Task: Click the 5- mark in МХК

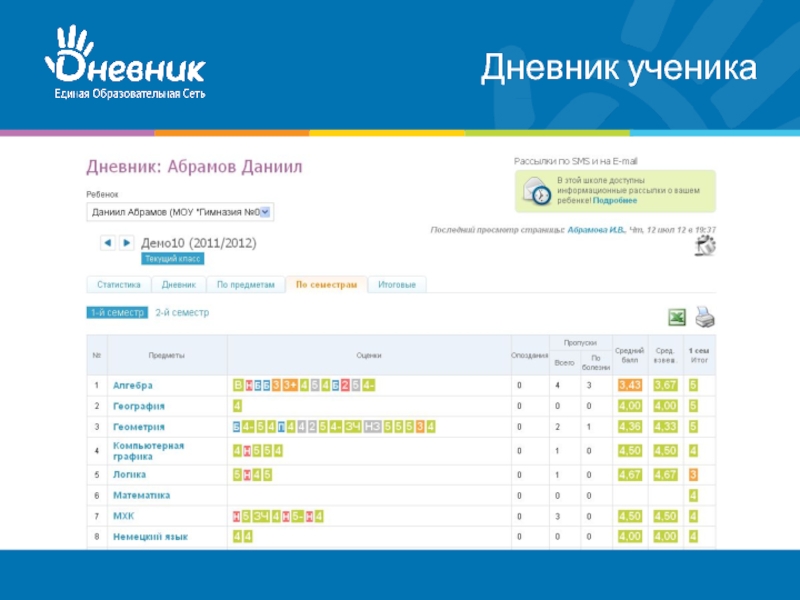Action: [x=297, y=516]
